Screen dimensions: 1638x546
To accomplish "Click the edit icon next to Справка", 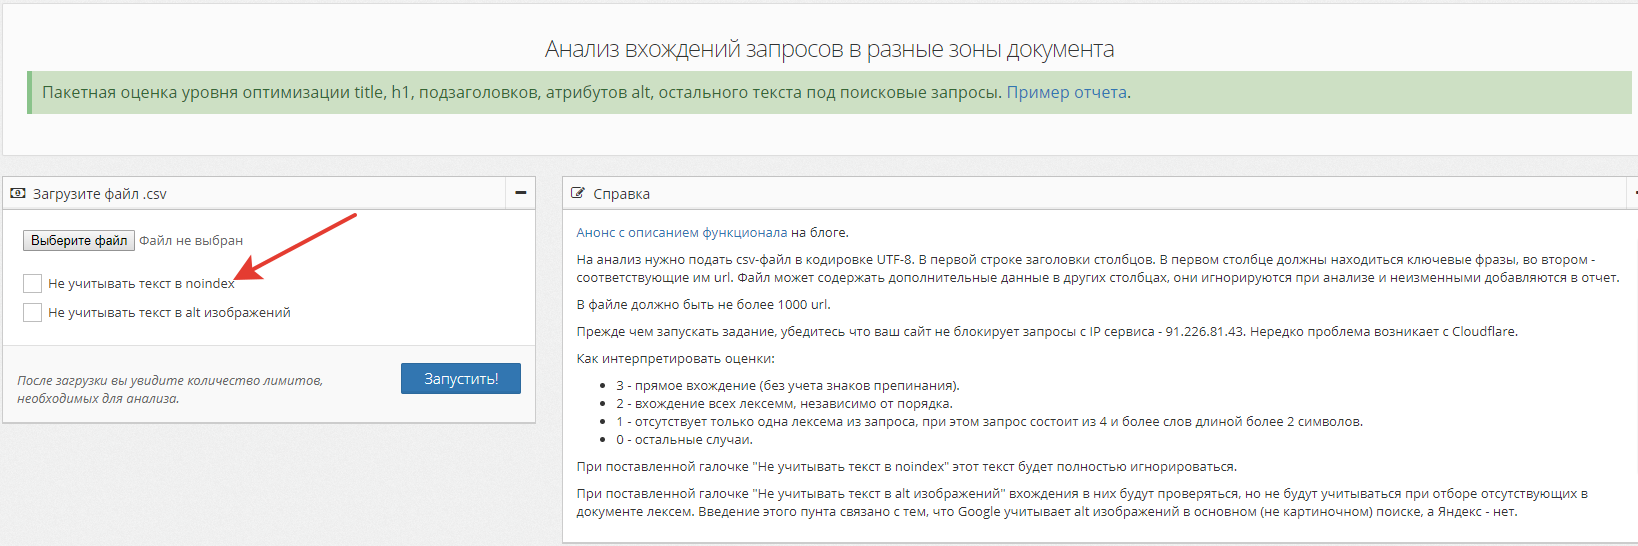I will point(578,193).
